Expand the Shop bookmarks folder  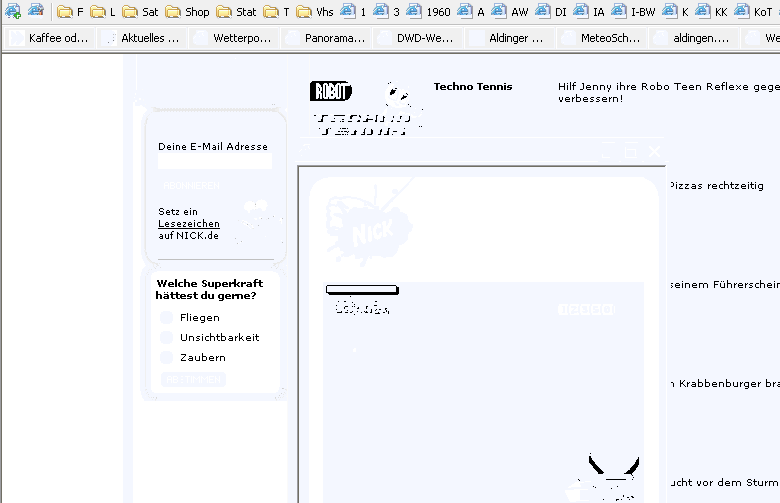188,12
